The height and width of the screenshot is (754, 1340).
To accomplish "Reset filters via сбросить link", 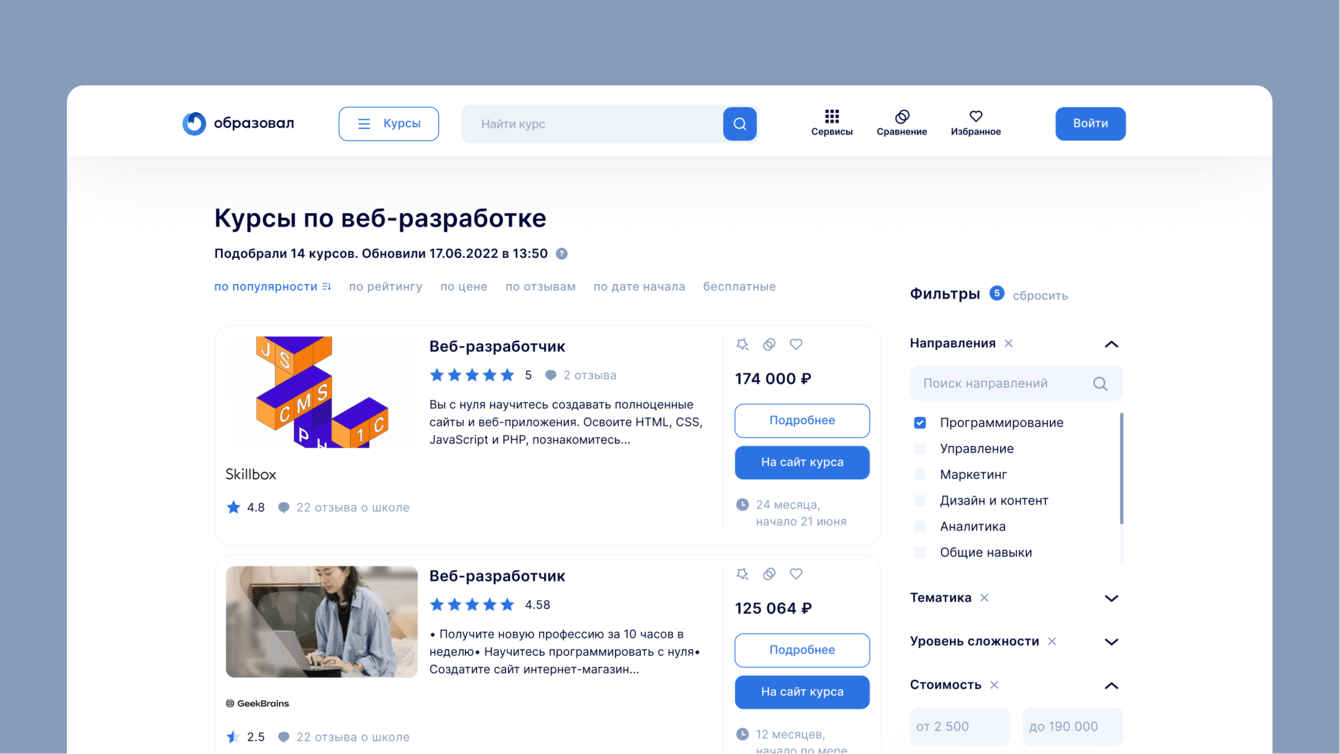I will (1040, 296).
